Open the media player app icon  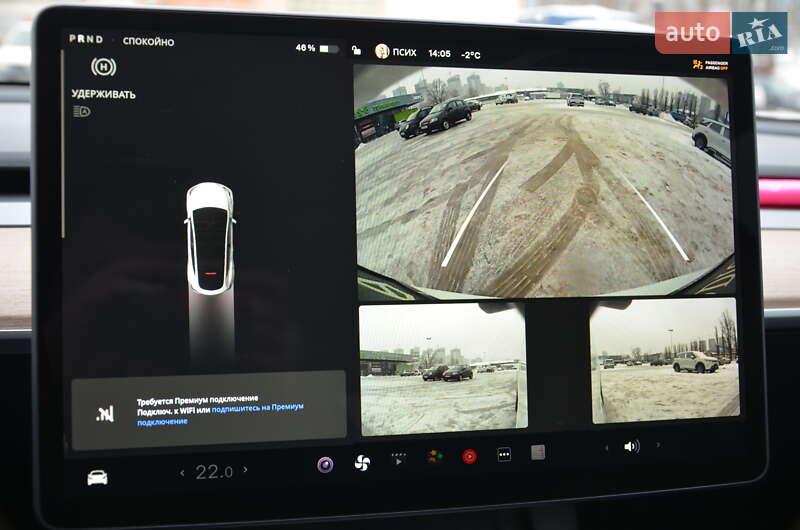pyautogui.click(x=398, y=459)
